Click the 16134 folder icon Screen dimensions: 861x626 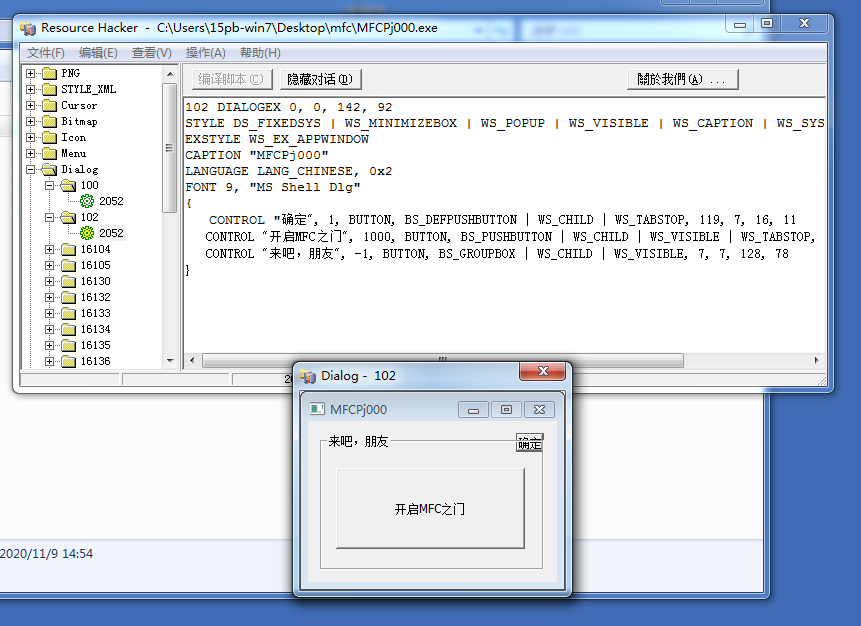(69, 329)
